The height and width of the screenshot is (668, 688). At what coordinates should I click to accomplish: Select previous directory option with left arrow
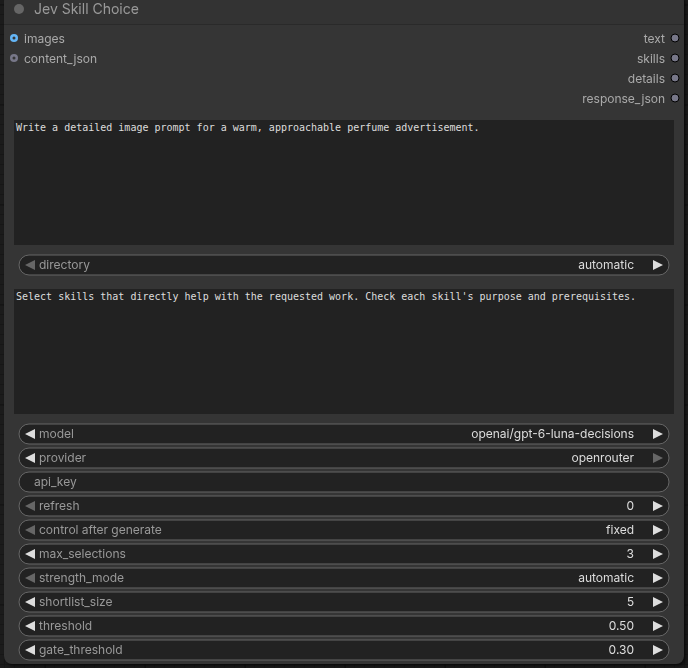click(x=30, y=265)
